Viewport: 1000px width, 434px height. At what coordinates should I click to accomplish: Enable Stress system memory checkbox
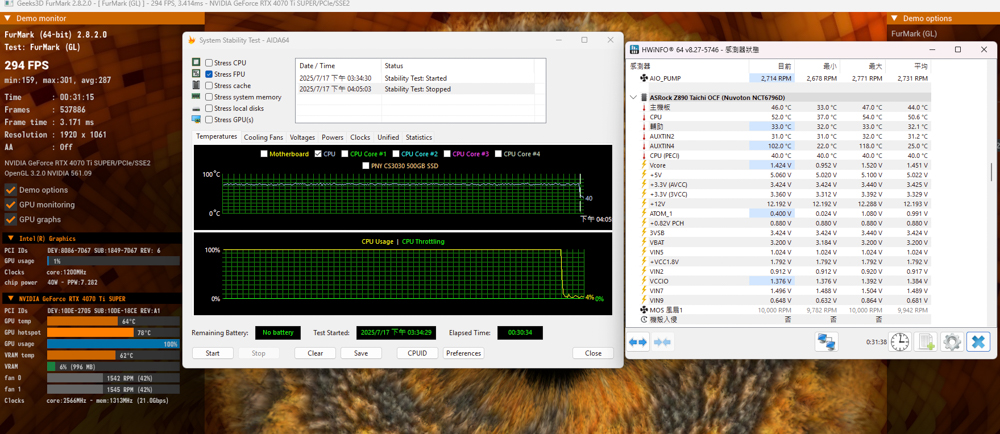tap(209, 97)
